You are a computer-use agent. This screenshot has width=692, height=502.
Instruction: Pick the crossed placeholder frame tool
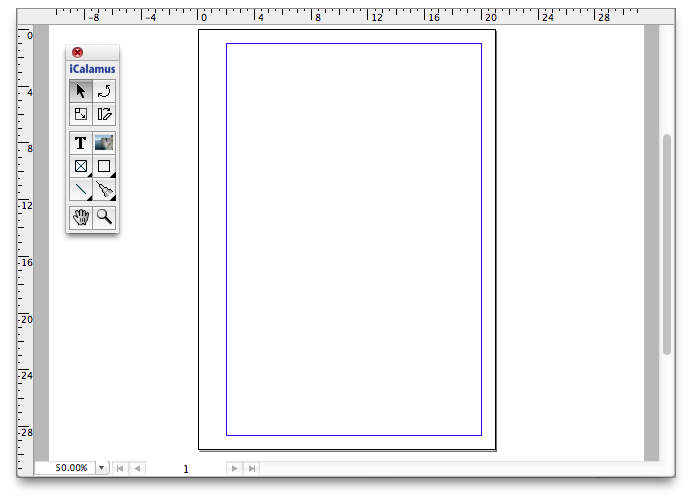pyautogui.click(x=81, y=166)
